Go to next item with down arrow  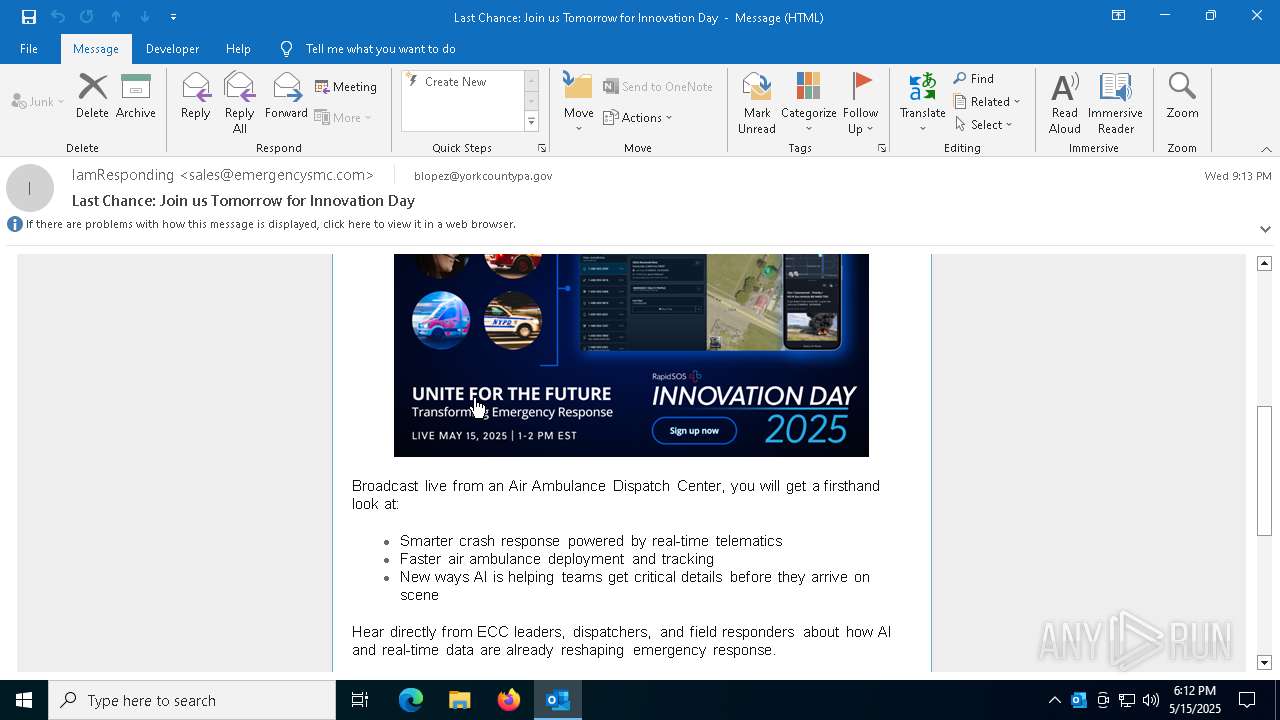click(145, 17)
